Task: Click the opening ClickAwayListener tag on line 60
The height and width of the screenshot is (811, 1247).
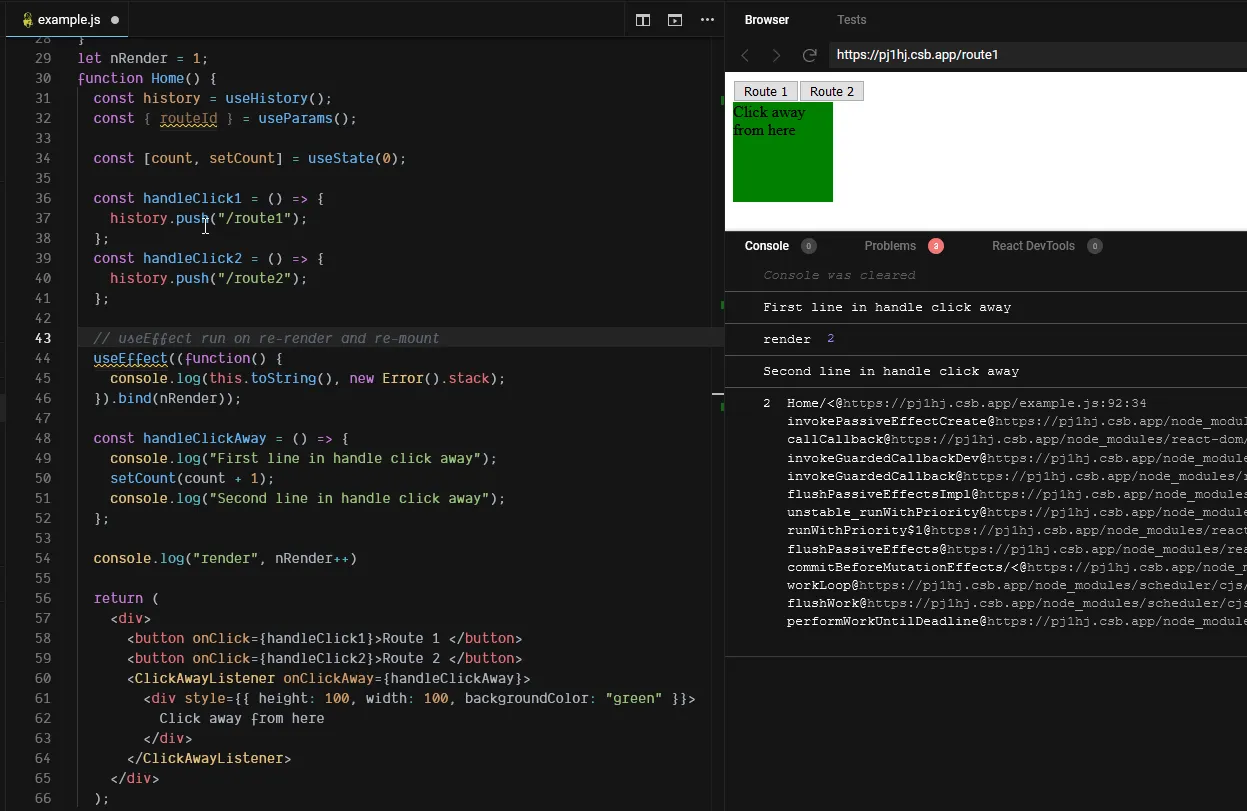Action: coord(328,678)
